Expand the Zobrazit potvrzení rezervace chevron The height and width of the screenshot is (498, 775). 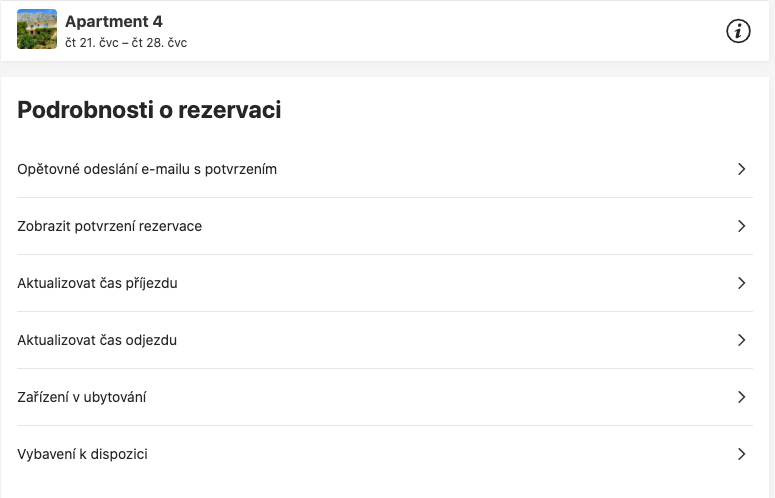741,226
